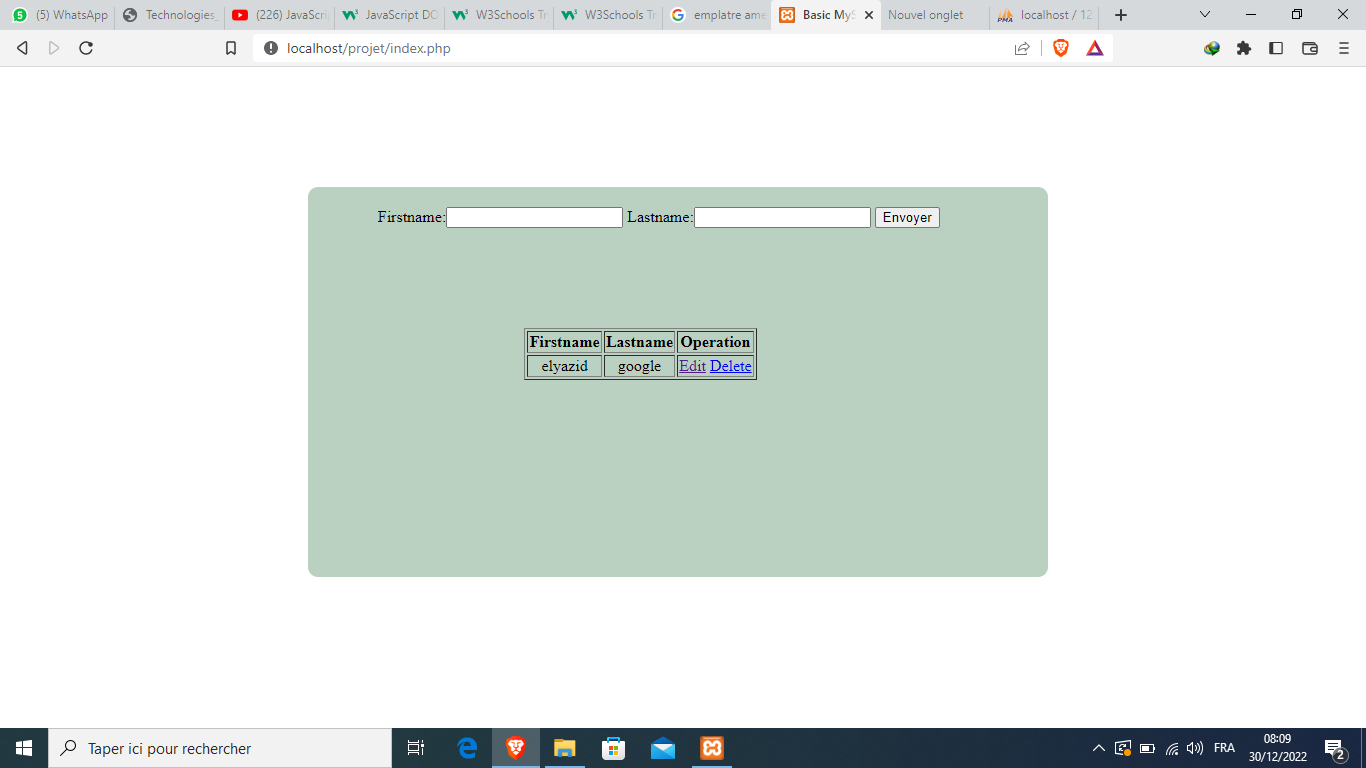This screenshot has width=1366, height=768.
Task: Switch to the YouTube JavaScript tab
Action: [x=279, y=15]
